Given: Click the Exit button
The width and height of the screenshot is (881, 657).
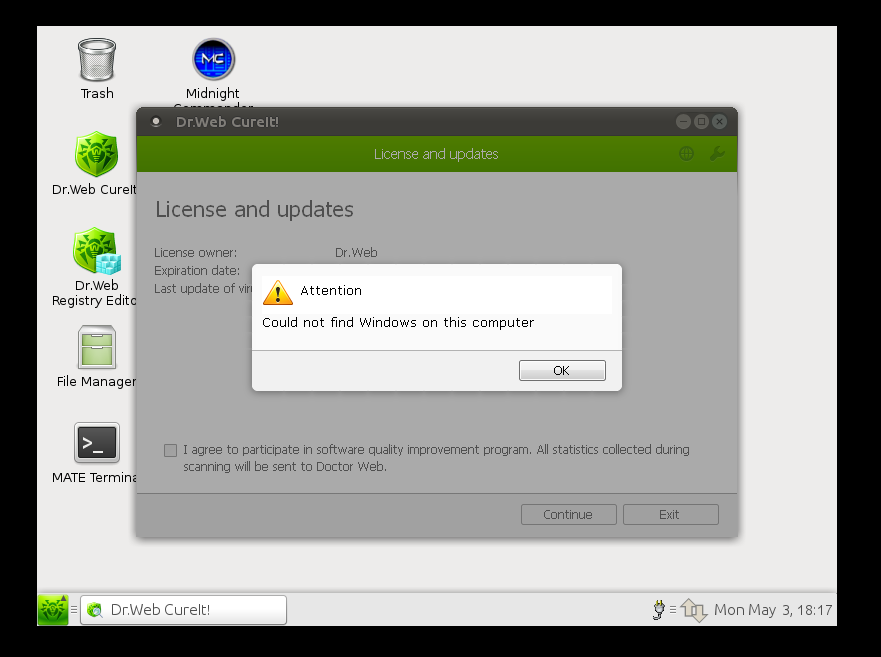Looking at the screenshot, I should click(x=670, y=514).
